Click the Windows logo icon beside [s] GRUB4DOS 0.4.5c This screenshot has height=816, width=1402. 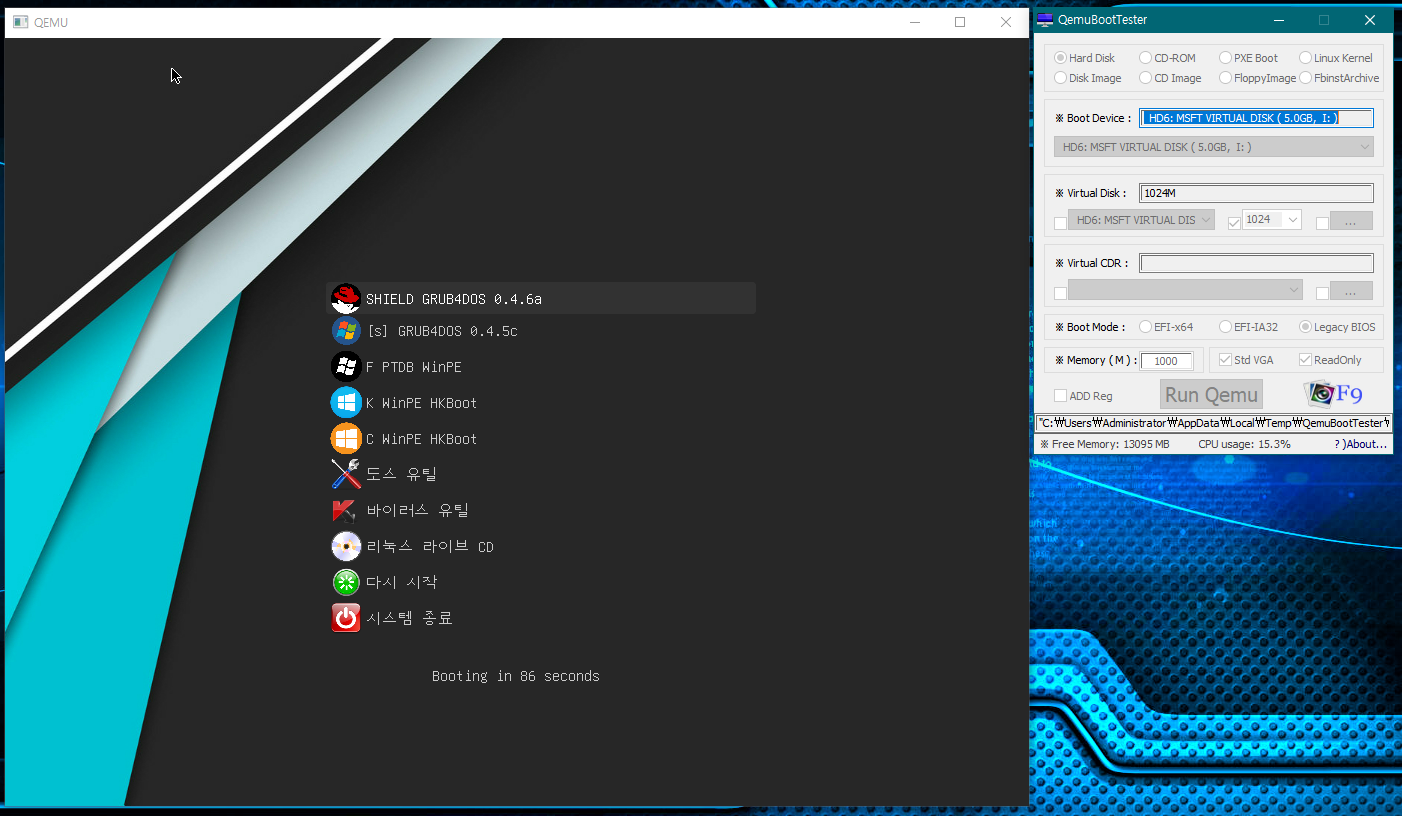coord(346,331)
